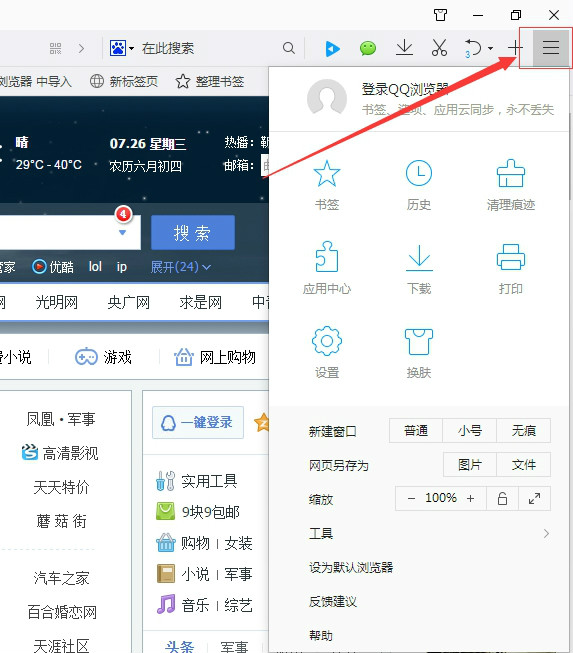
Task: Open downloads from toolbar arrow icon
Action: pos(404,47)
